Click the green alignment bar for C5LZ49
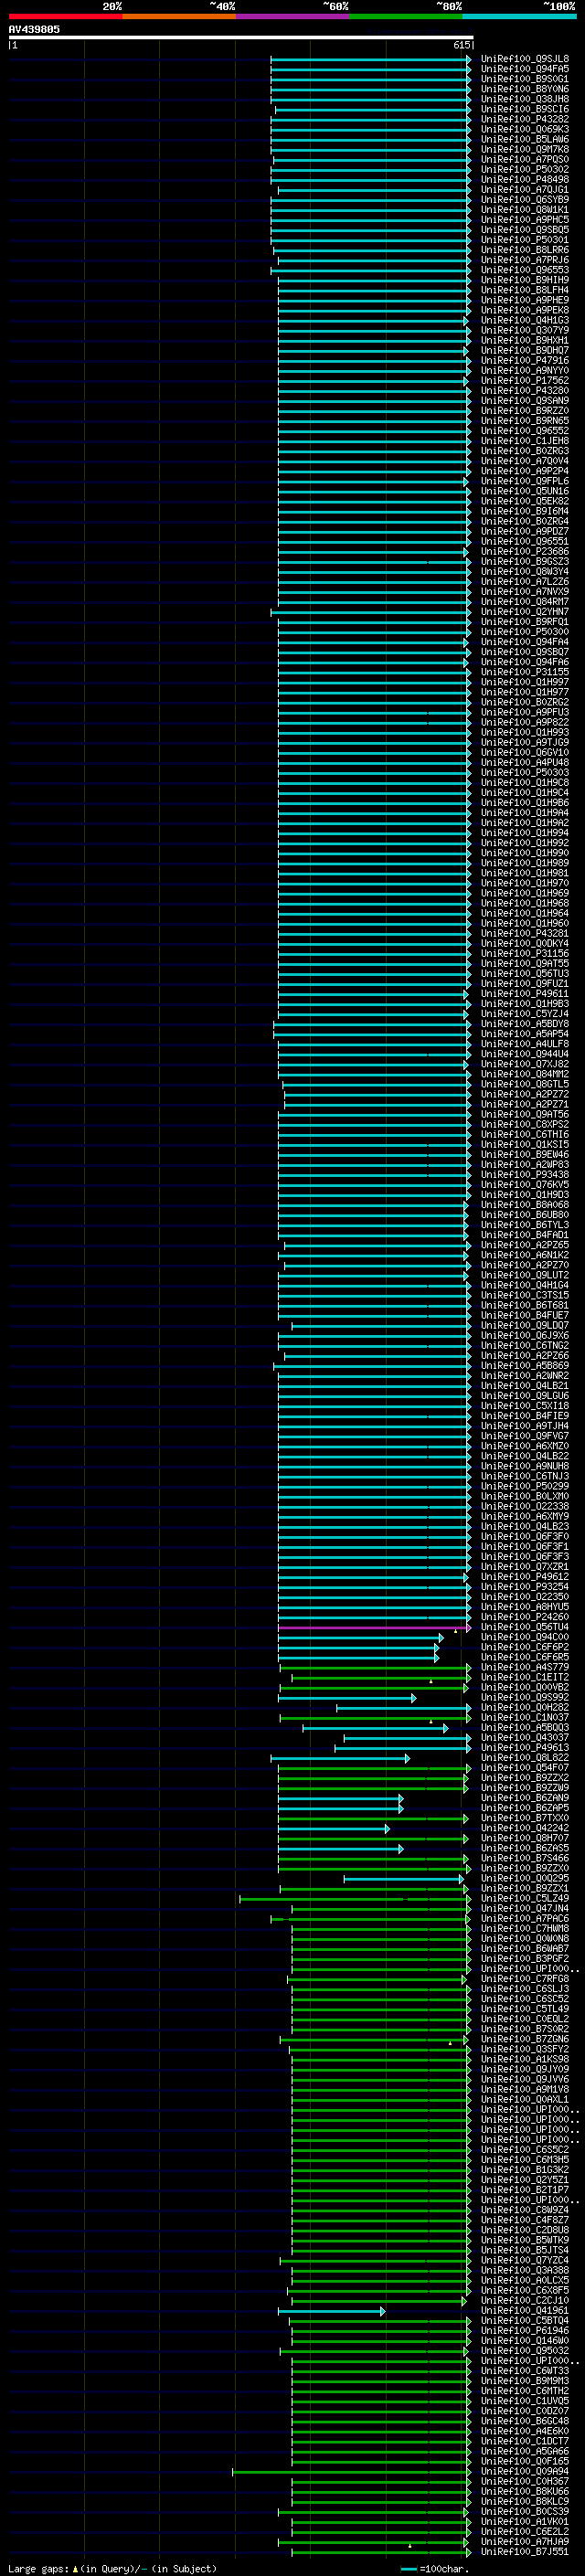The width and height of the screenshot is (585, 2576). click(x=355, y=1899)
